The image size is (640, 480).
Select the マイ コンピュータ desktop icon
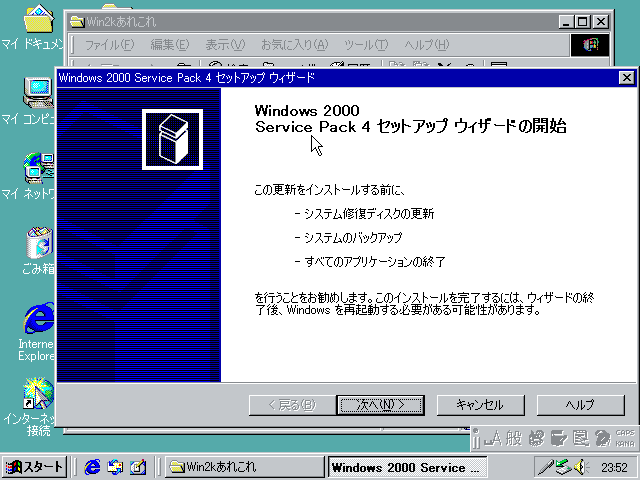pos(38,101)
